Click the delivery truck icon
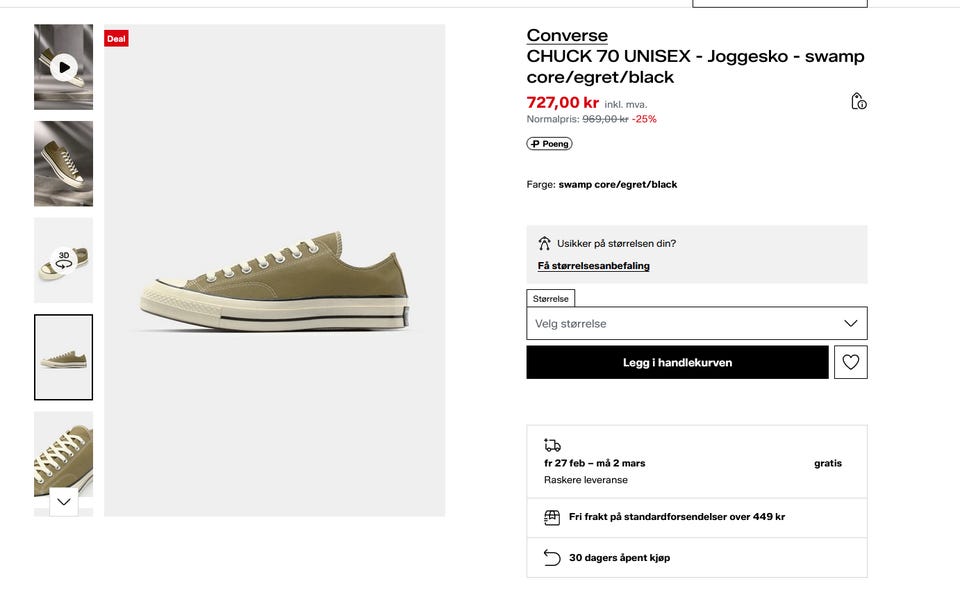 (552, 445)
